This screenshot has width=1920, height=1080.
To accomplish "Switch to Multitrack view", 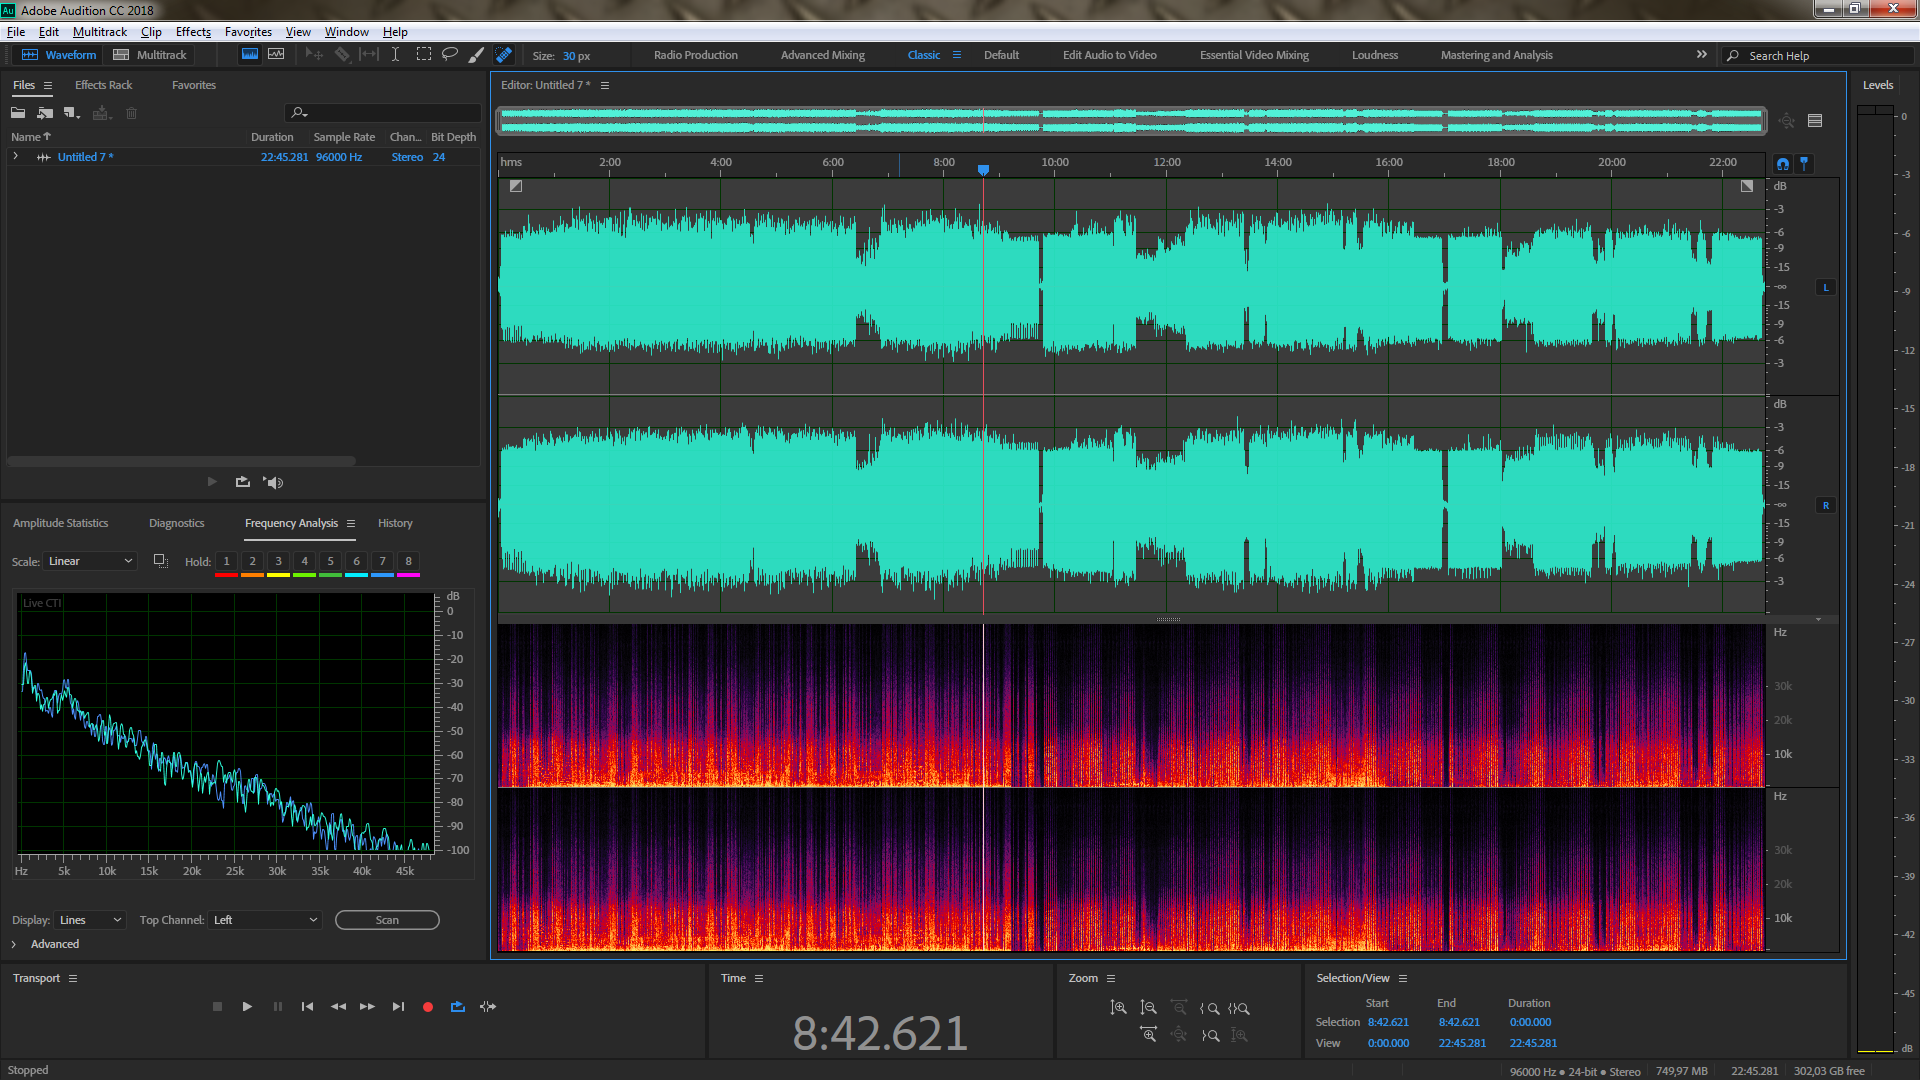I will tap(150, 55).
